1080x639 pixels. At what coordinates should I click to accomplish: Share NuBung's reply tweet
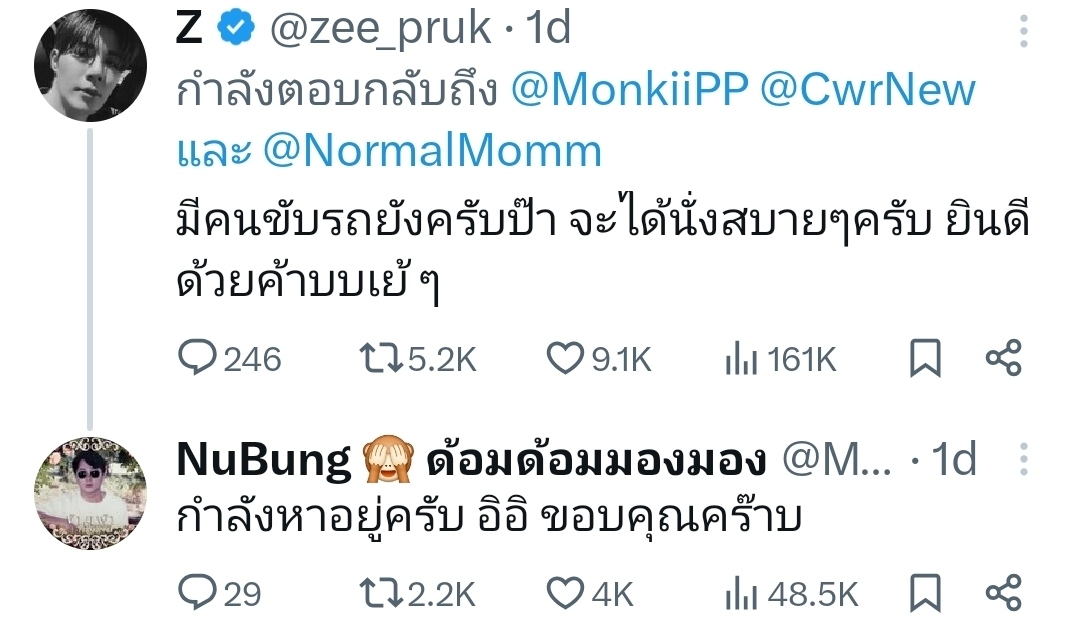point(1003,594)
